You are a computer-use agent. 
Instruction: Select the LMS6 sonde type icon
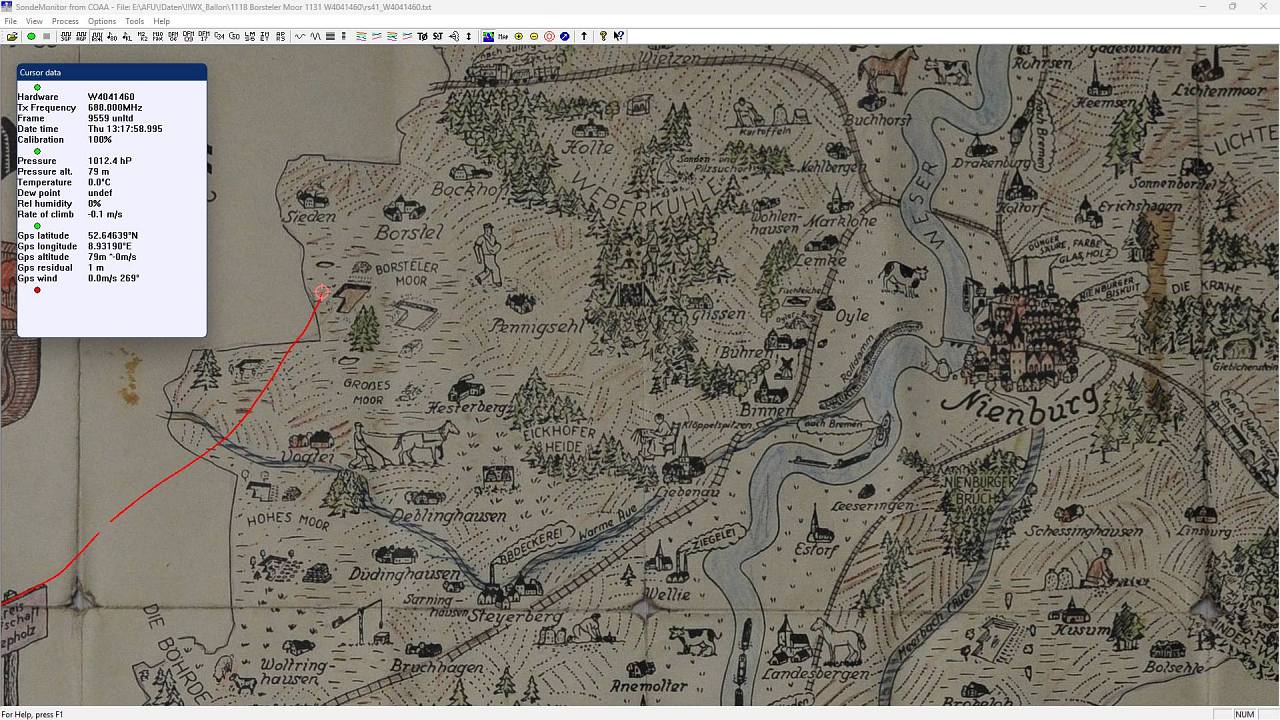coord(250,36)
